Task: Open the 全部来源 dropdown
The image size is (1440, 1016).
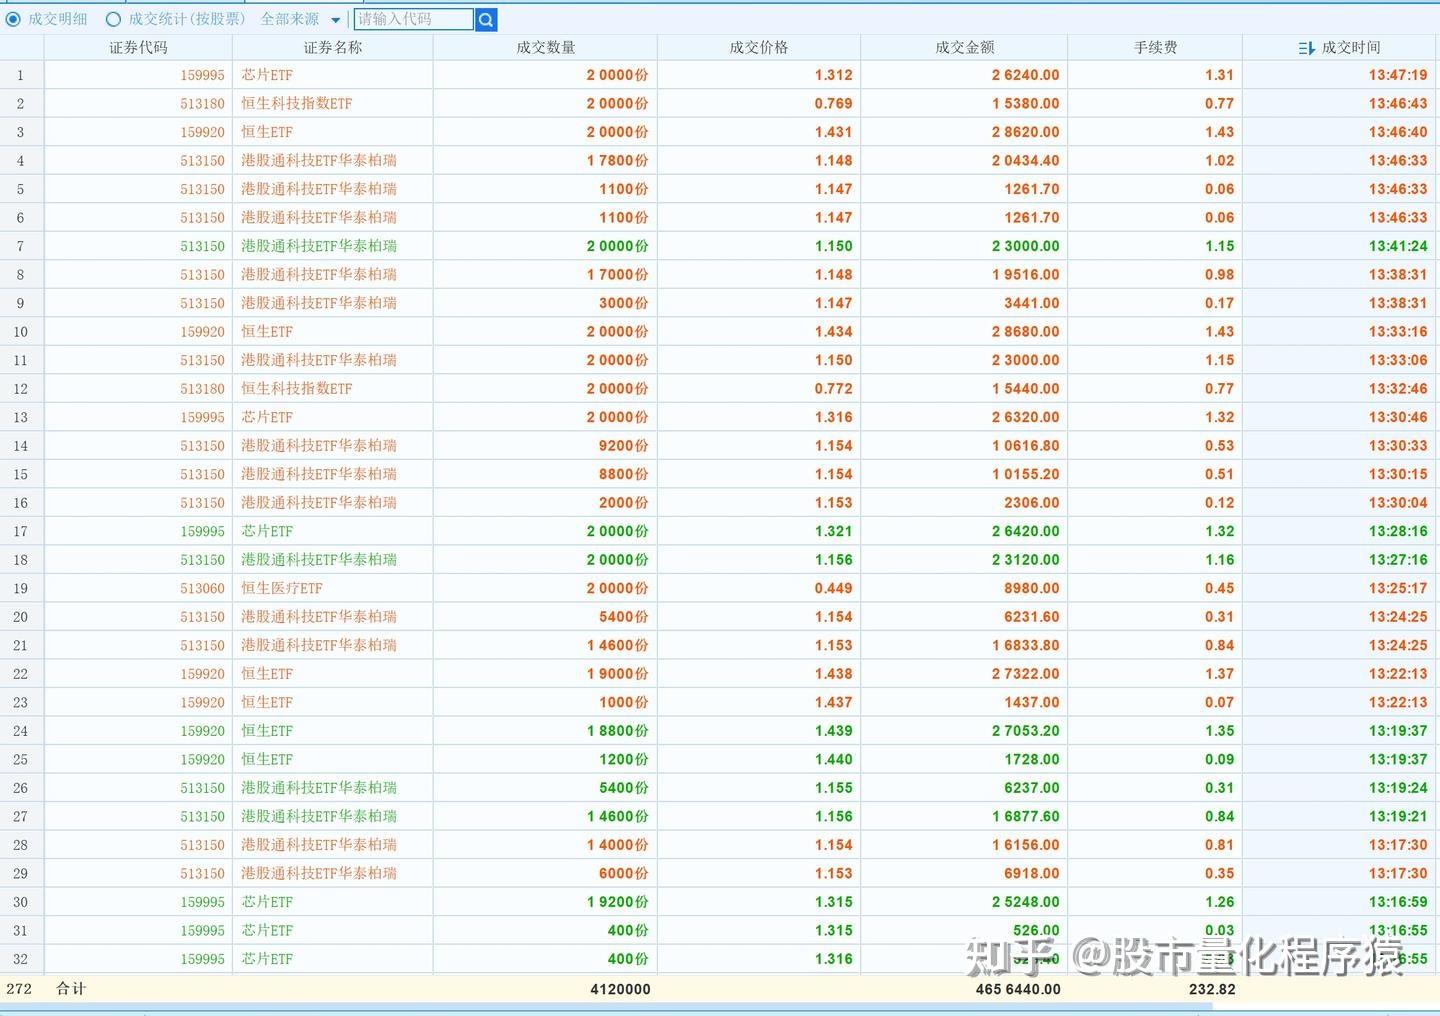Action: [x=300, y=19]
